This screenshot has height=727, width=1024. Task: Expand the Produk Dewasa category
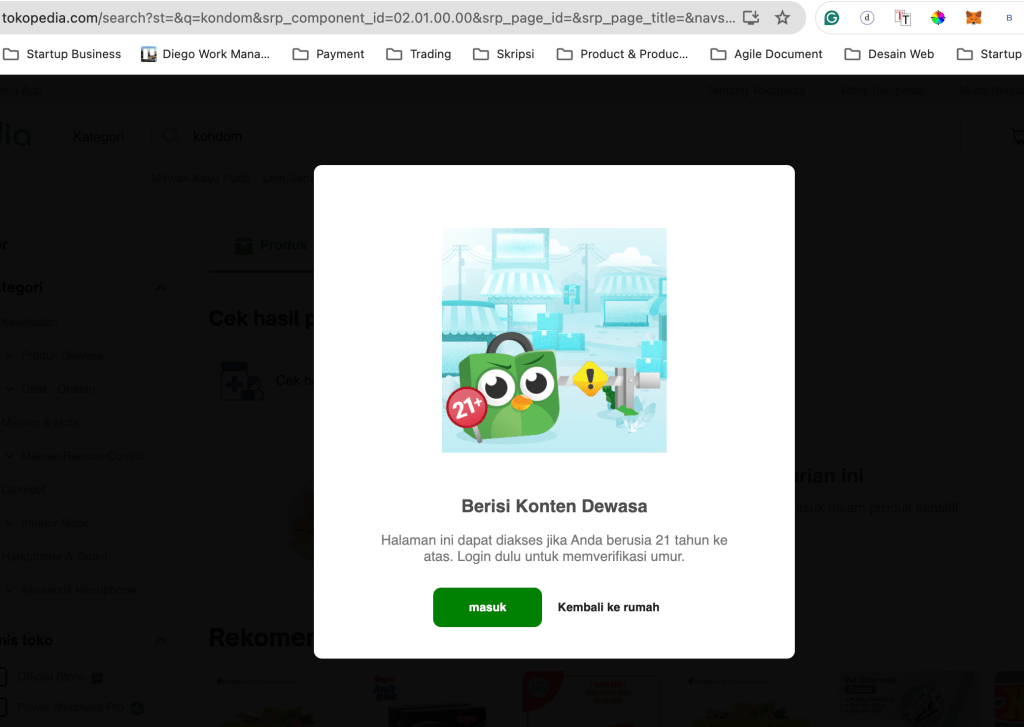pos(8,356)
